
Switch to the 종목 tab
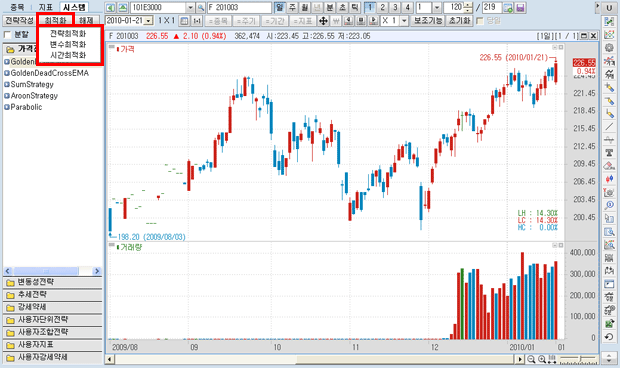17,7
